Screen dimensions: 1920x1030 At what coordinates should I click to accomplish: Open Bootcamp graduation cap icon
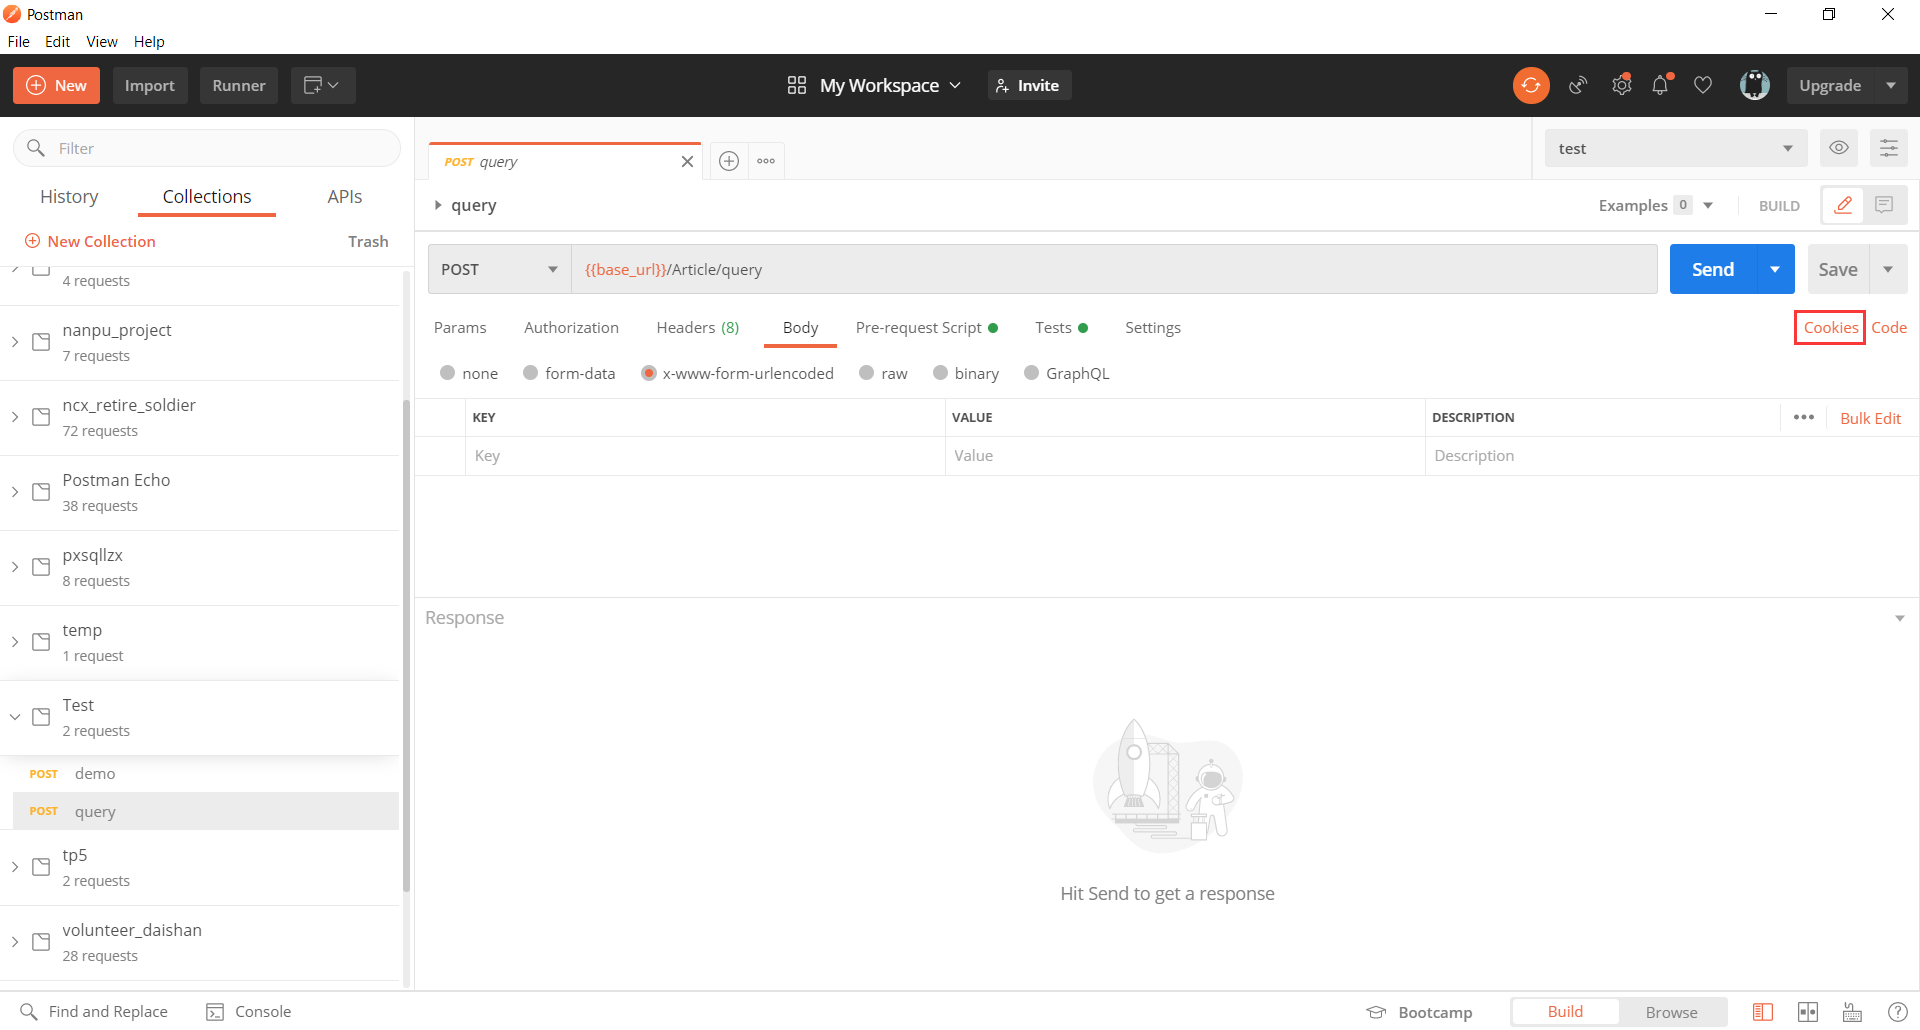click(1377, 1012)
